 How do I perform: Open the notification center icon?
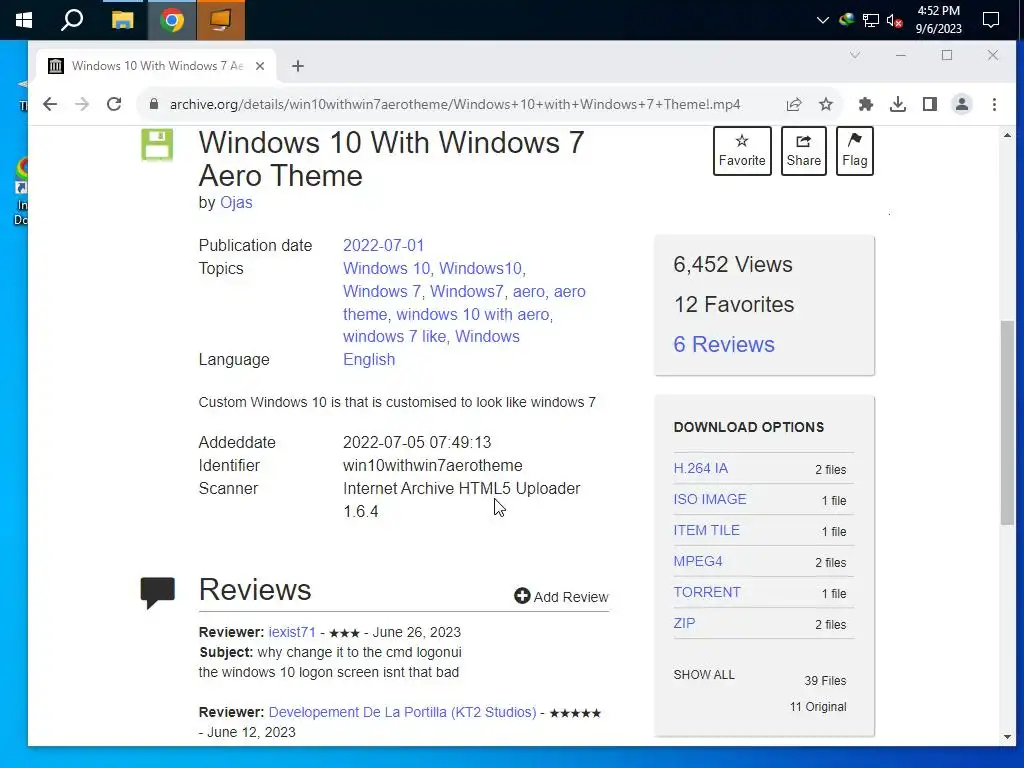coord(991,20)
